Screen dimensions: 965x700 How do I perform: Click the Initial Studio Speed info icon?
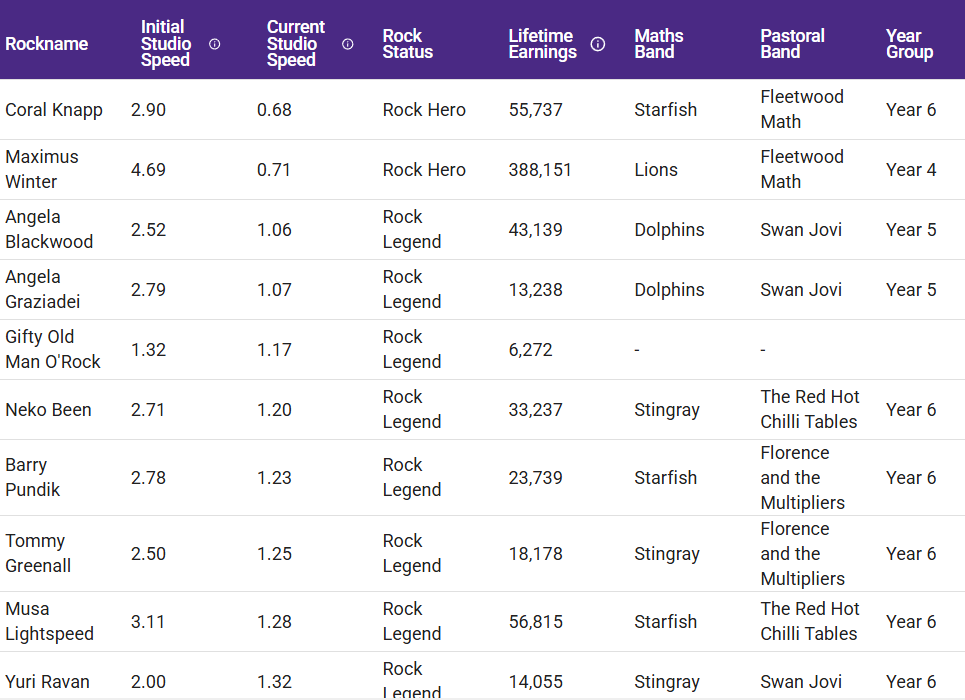(x=214, y=44)
